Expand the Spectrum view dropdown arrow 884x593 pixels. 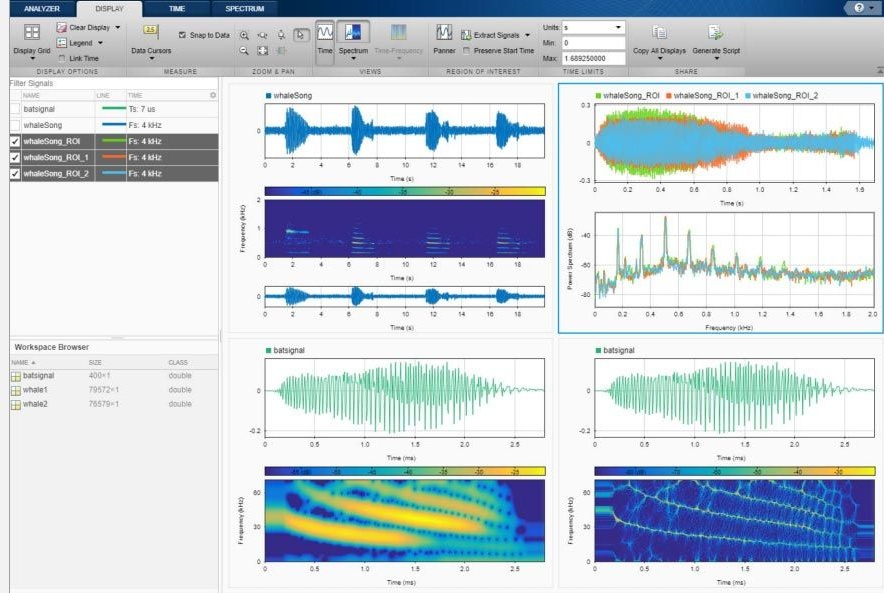pos(353,59)
